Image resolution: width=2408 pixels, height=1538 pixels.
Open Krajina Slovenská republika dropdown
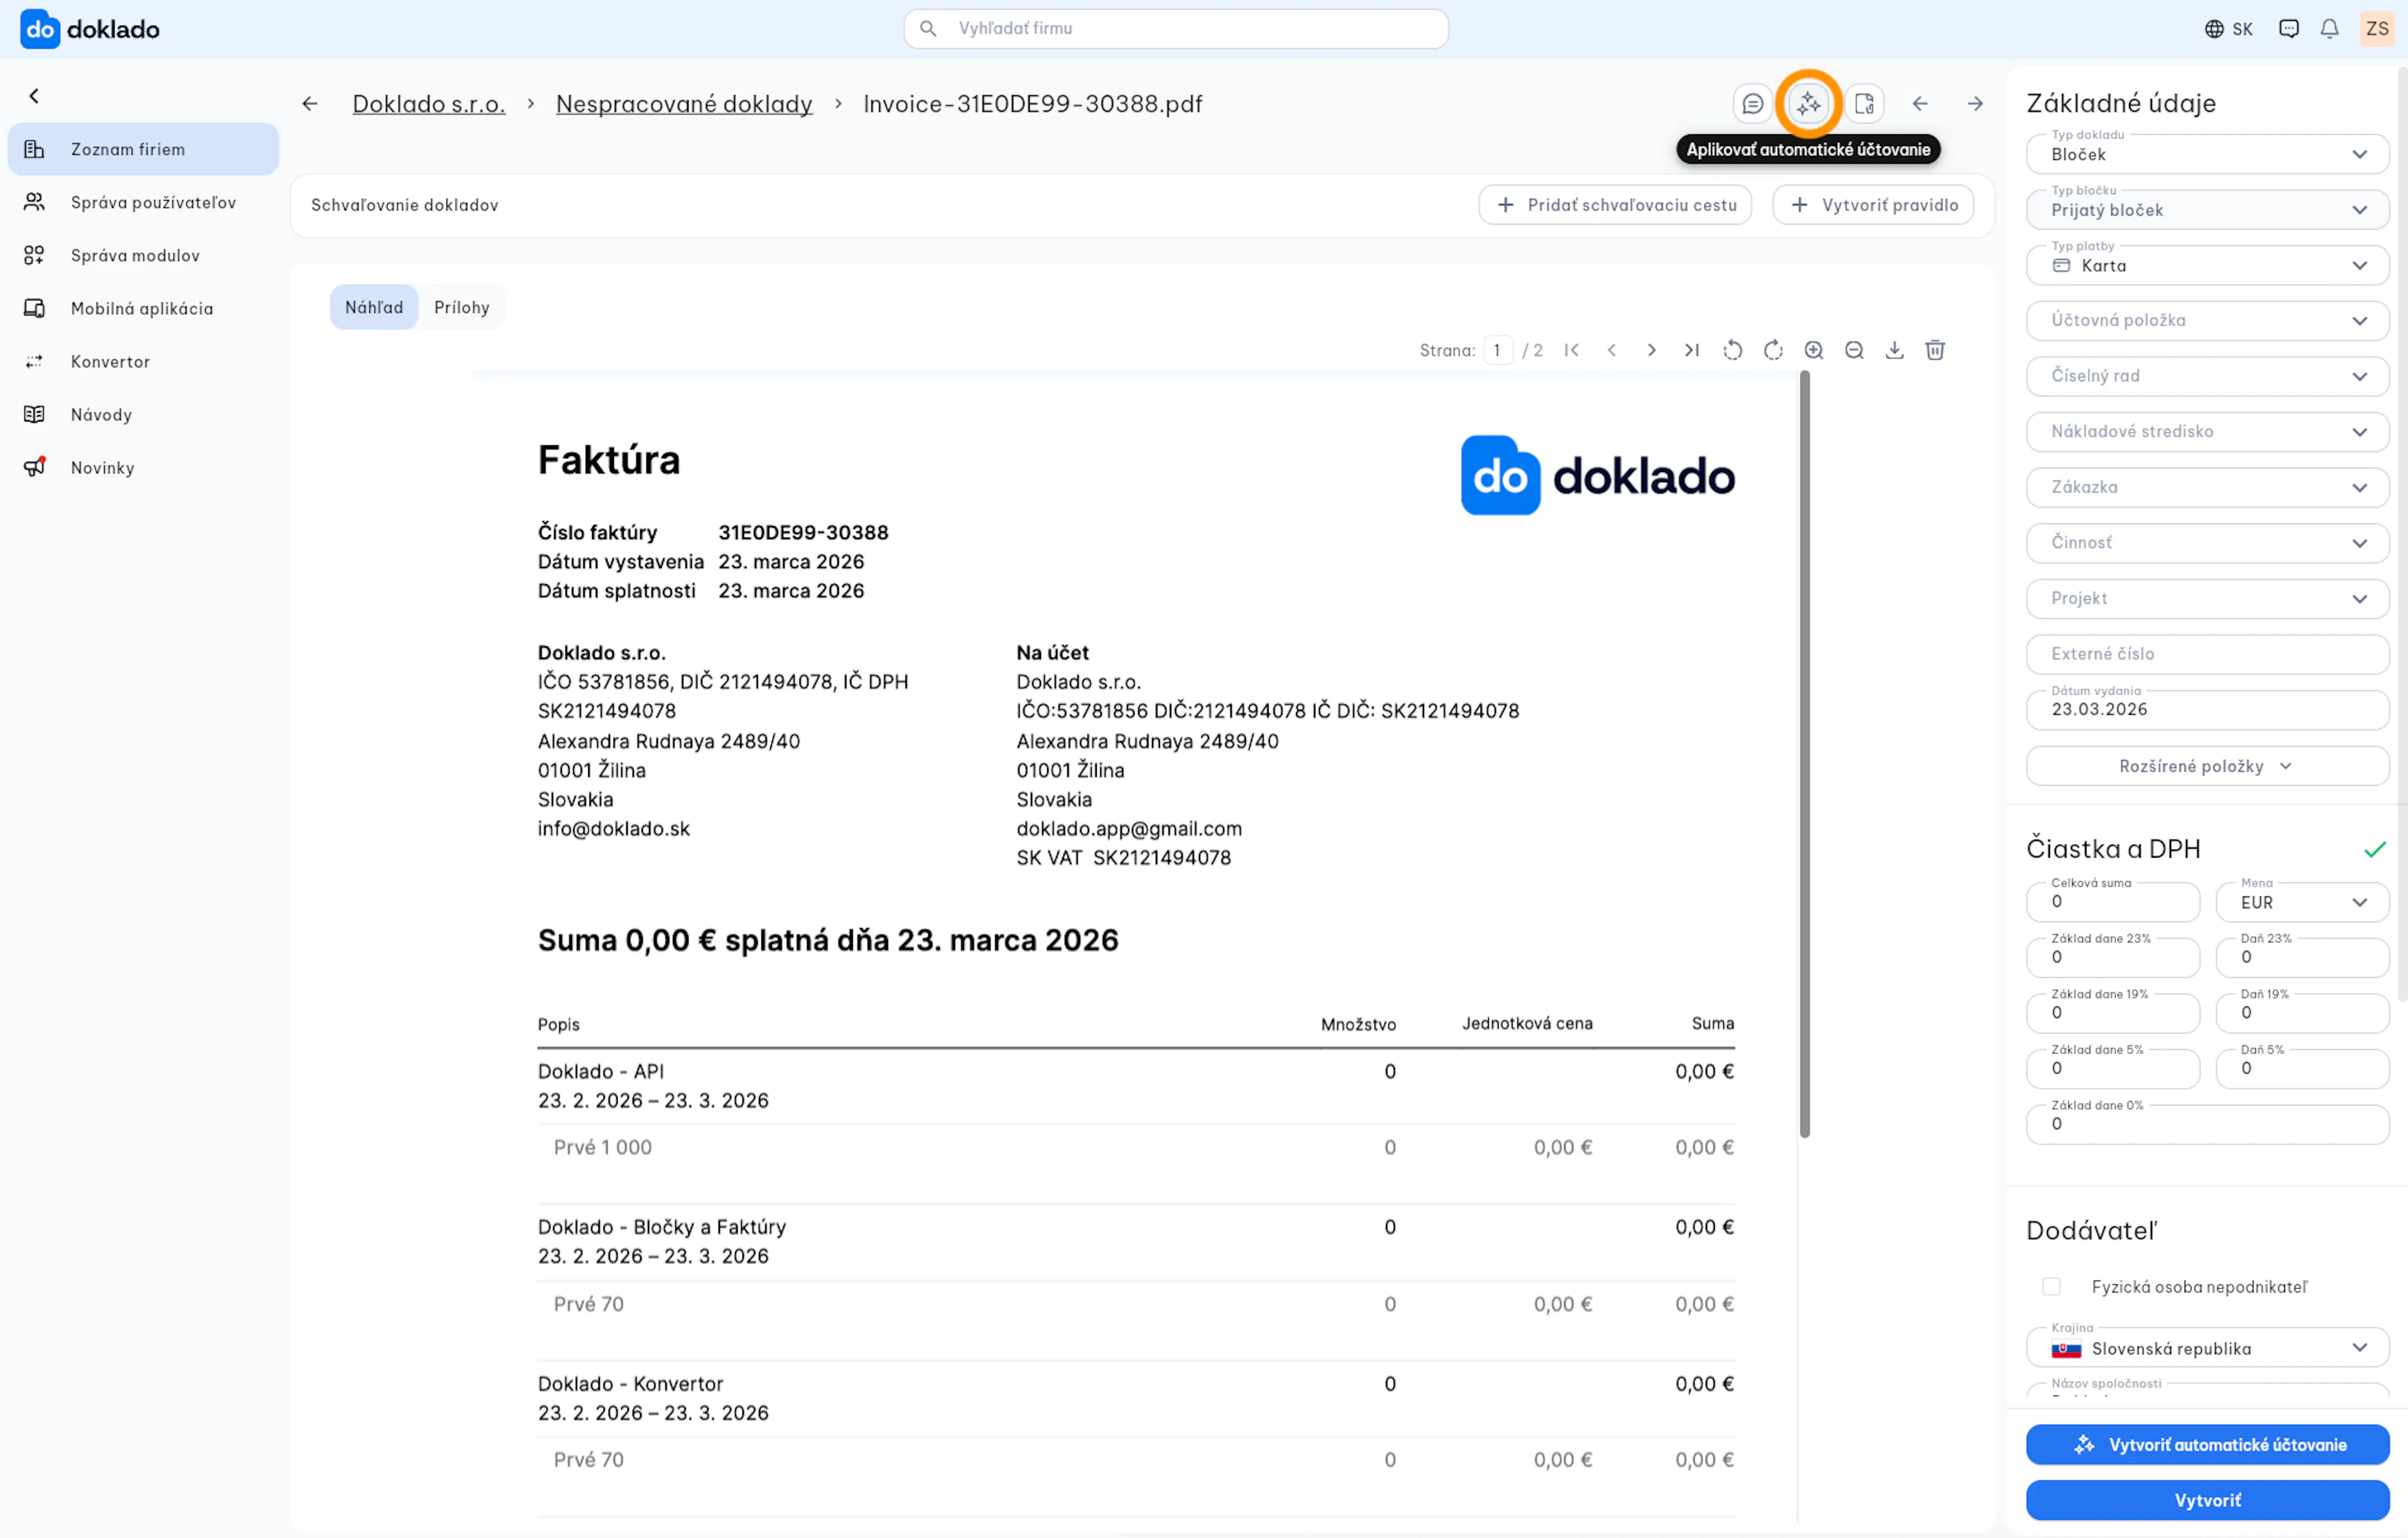pos(2207,1348)
